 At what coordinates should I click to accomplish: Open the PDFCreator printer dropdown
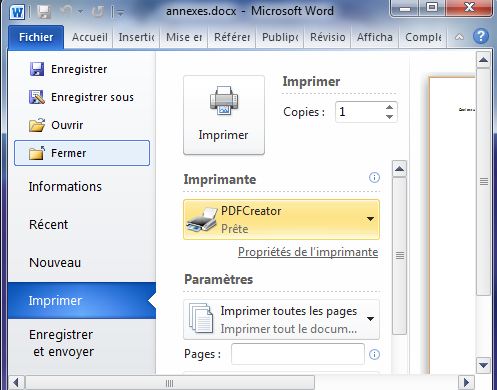click(x=281, y=219)
